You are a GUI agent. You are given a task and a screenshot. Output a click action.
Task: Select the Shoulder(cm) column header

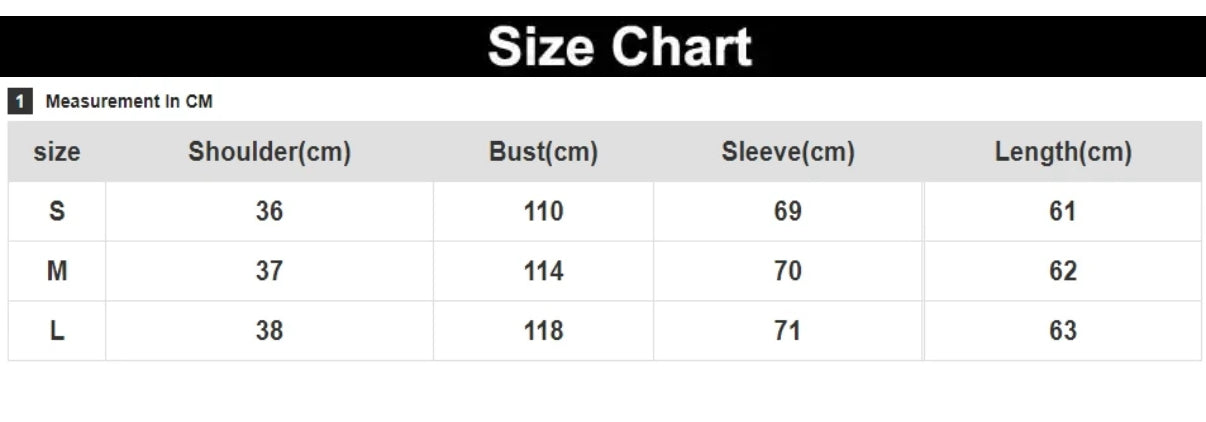[x=269, y=152]
